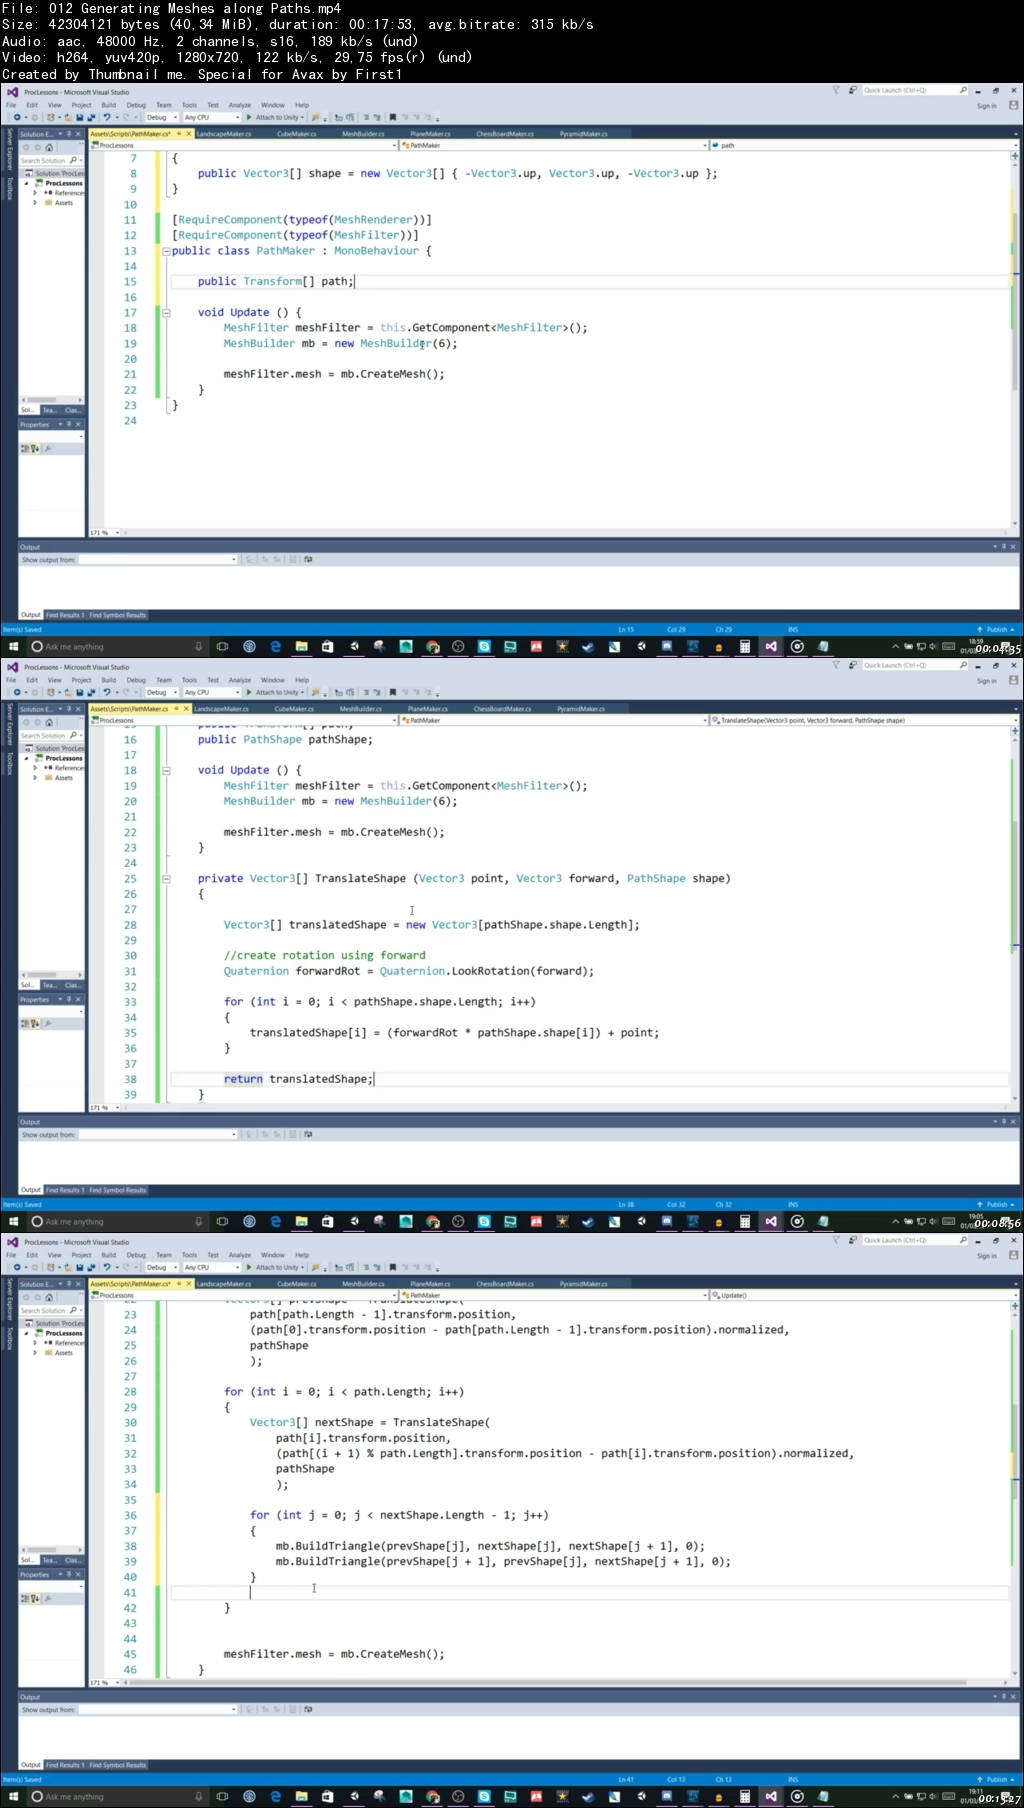Click word wrap icon in top Output toolbar
The width and height of the screenshot is (1024, 1808).
click(x=308, y=560)
